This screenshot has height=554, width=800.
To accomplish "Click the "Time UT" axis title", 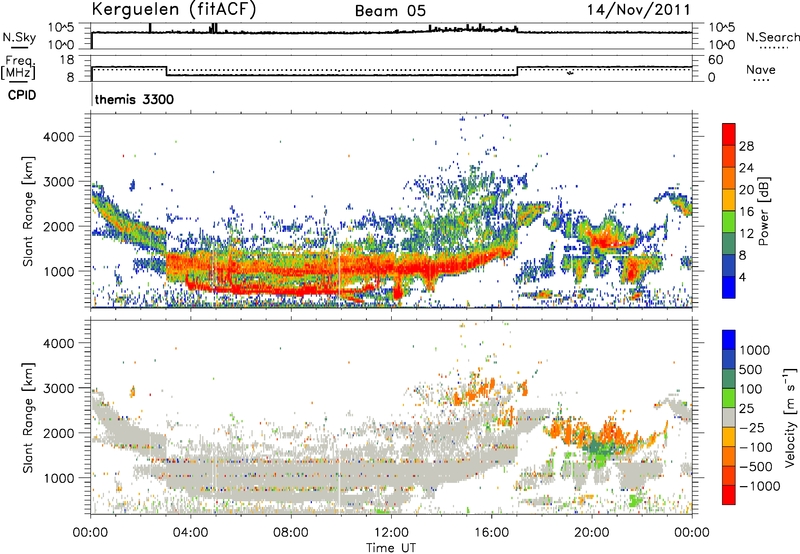I will tap(391, 548).
